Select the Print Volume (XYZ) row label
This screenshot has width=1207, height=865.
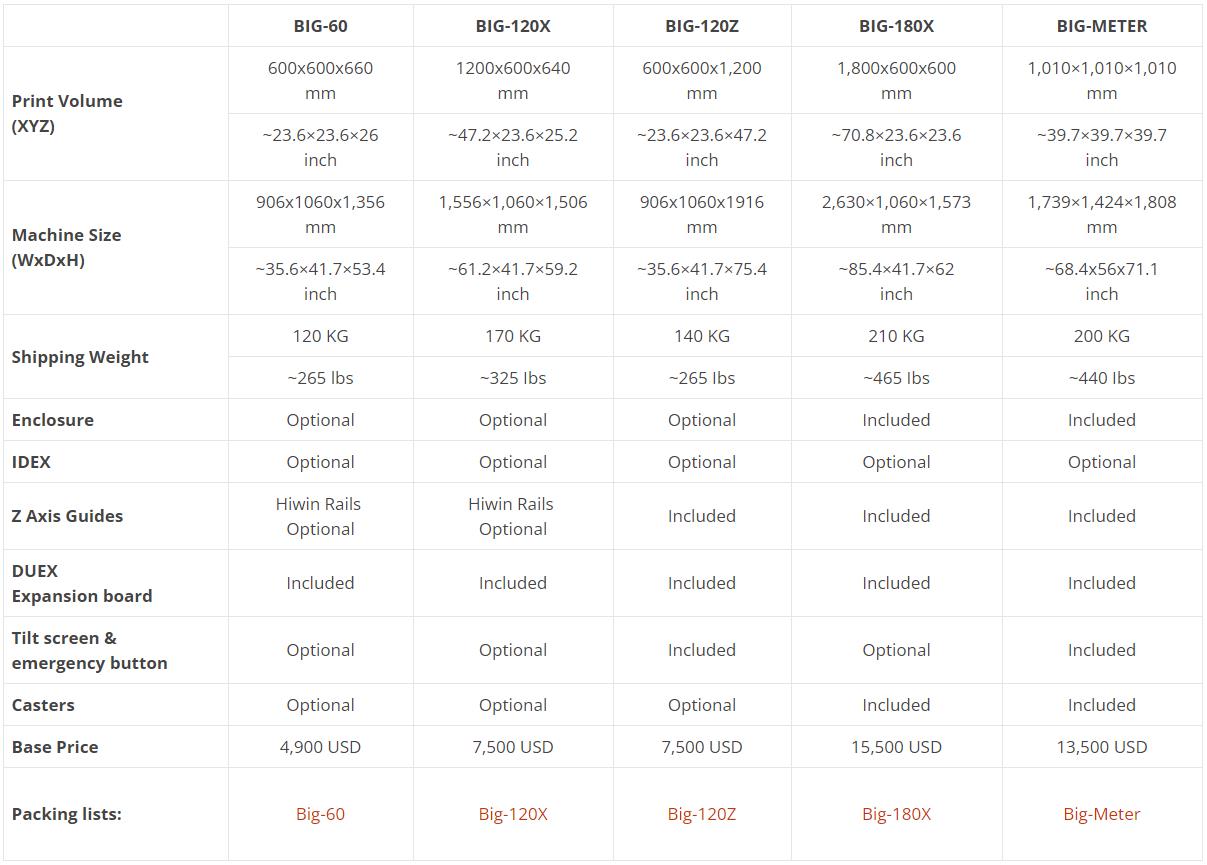[67, 114]
